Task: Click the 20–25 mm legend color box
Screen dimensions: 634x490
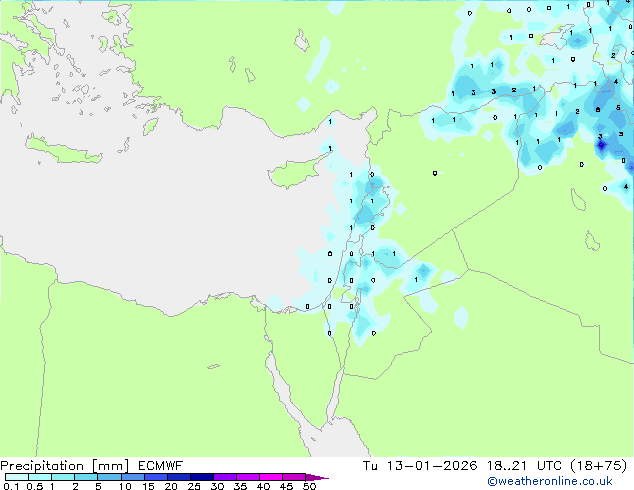Action: click(178, 477)
